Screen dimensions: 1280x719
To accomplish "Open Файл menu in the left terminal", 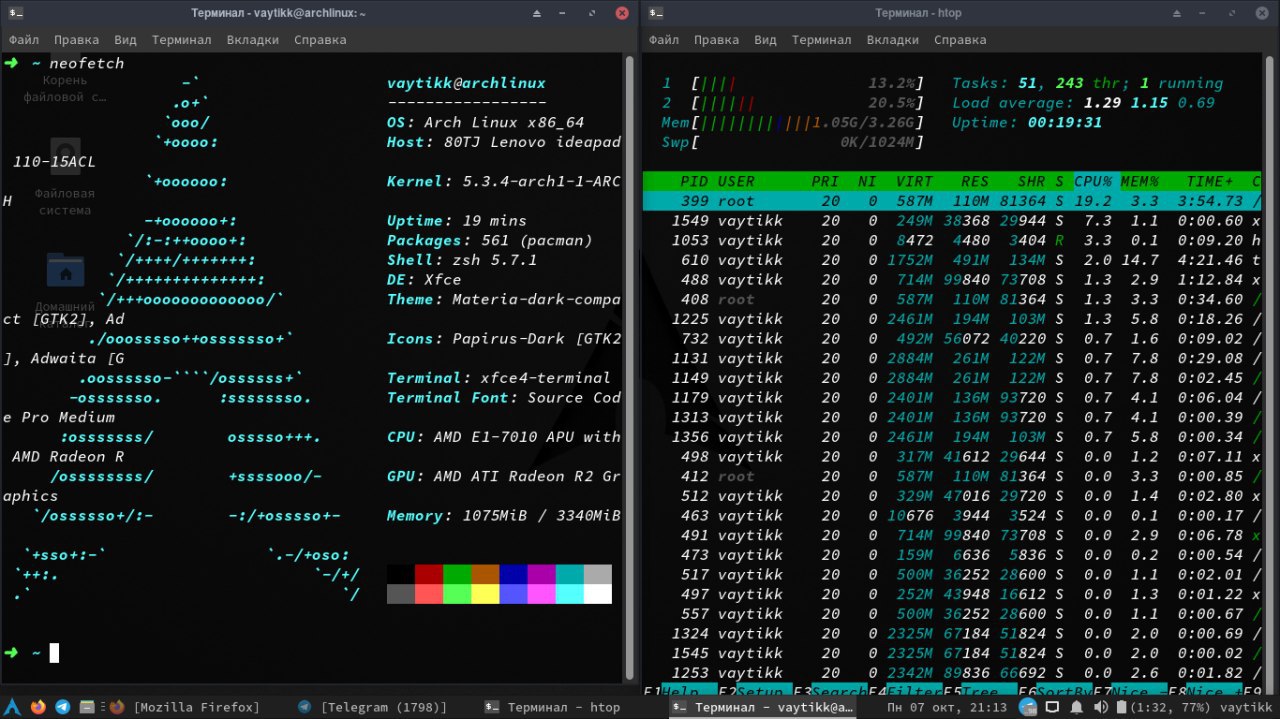I will tap(24, 40).
